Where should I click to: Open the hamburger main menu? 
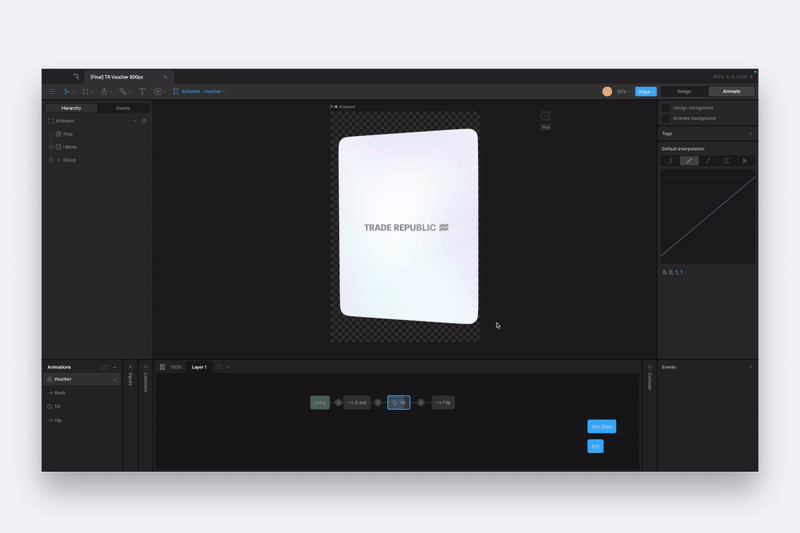[x=52, y=92]
